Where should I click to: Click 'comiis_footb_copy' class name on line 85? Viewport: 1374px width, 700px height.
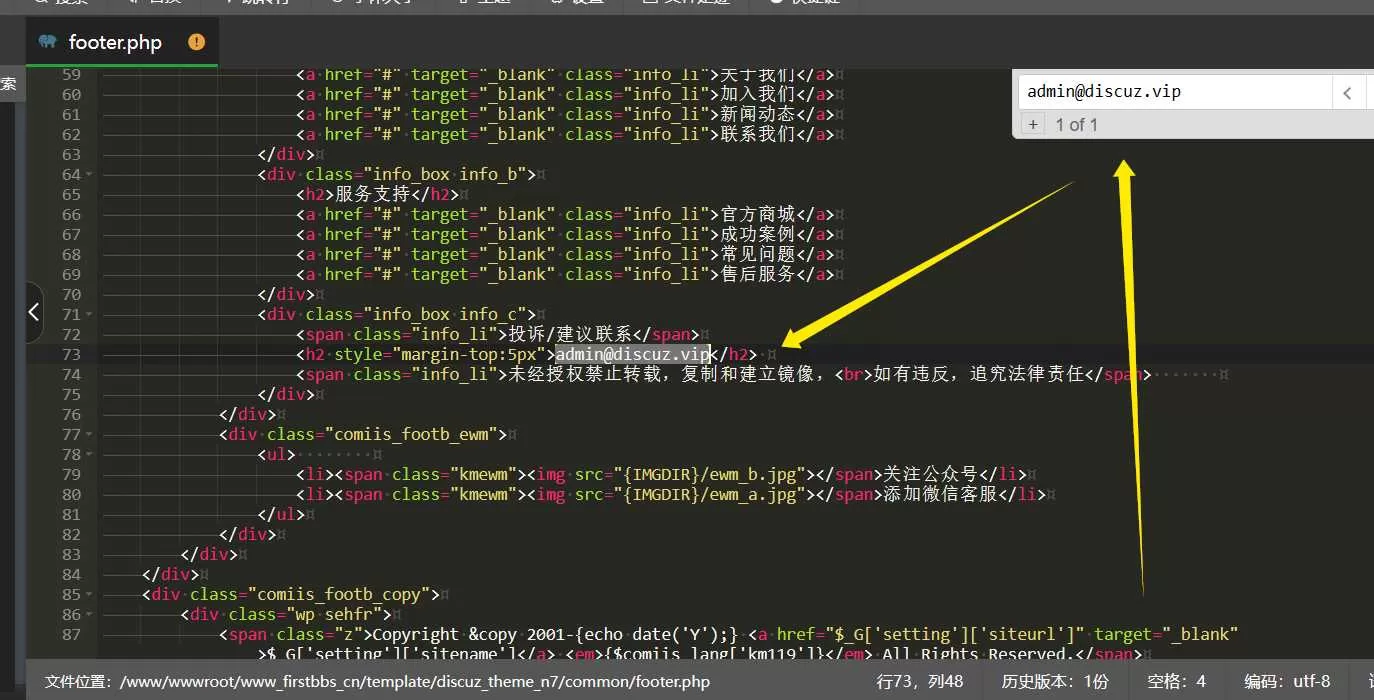click(343, 594)
